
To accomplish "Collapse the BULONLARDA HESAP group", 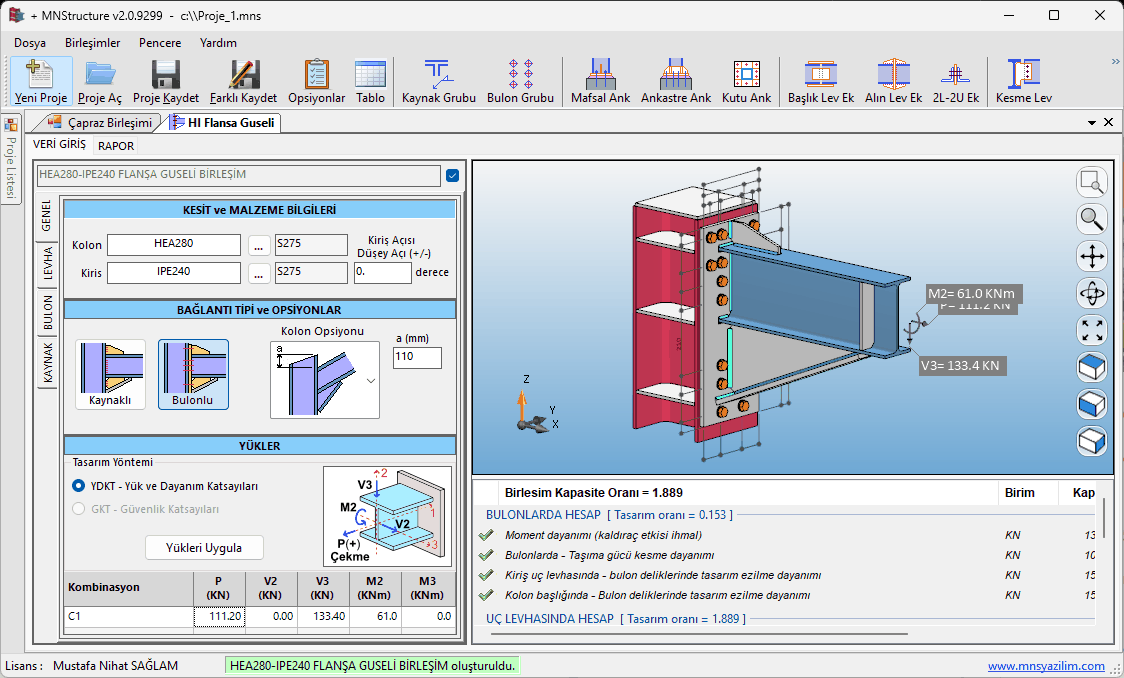I will point(609,515).
